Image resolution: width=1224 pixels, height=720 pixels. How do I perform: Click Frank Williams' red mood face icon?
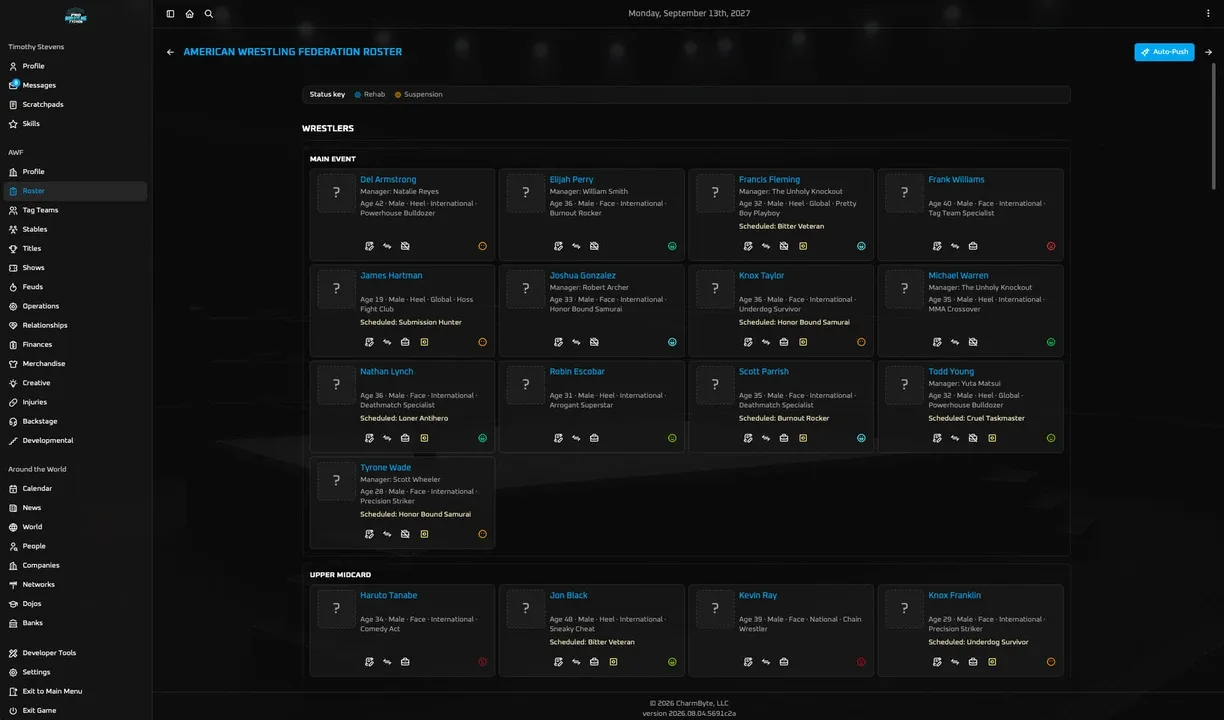1051,246
